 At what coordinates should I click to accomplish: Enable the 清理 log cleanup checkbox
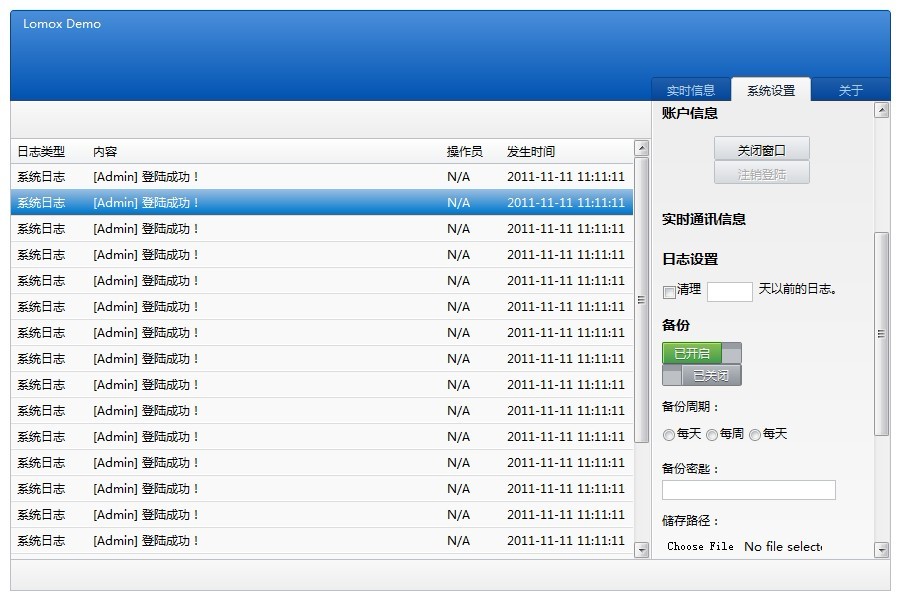[x=669, y=292]
